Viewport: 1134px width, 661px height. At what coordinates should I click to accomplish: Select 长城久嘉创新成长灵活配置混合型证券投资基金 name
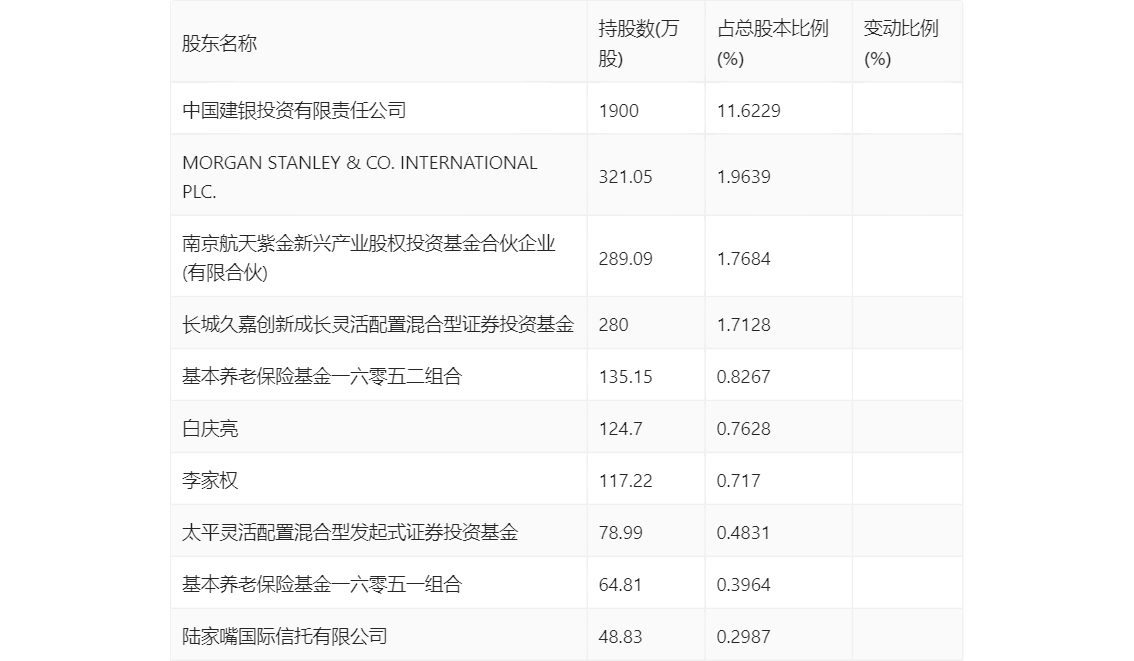[378, 325]
